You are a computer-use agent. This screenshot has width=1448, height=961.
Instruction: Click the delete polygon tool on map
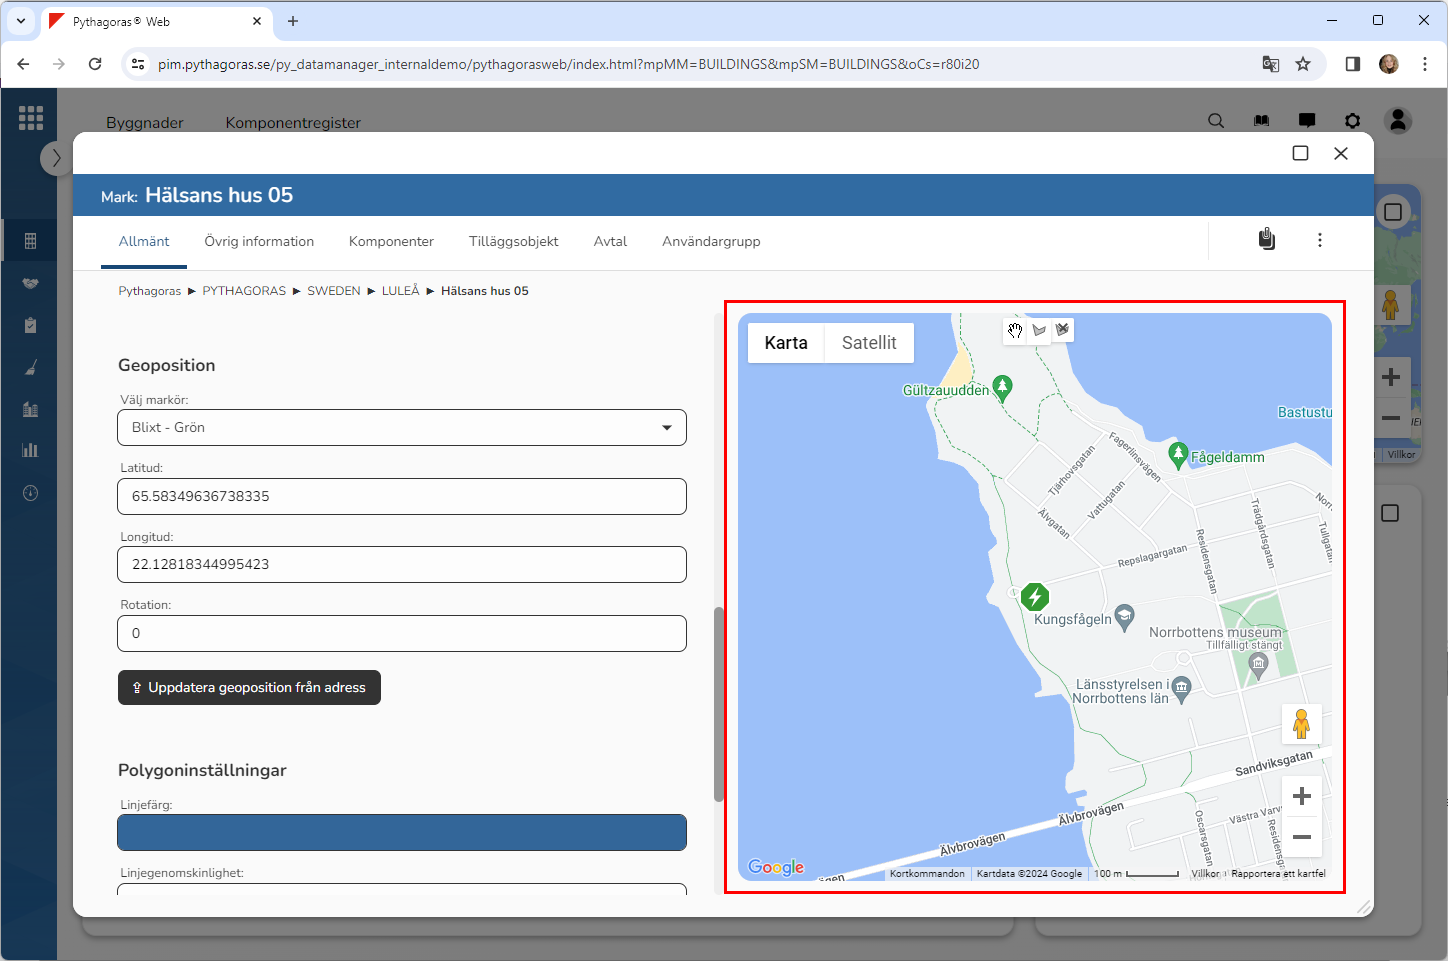pos(1062,329)
